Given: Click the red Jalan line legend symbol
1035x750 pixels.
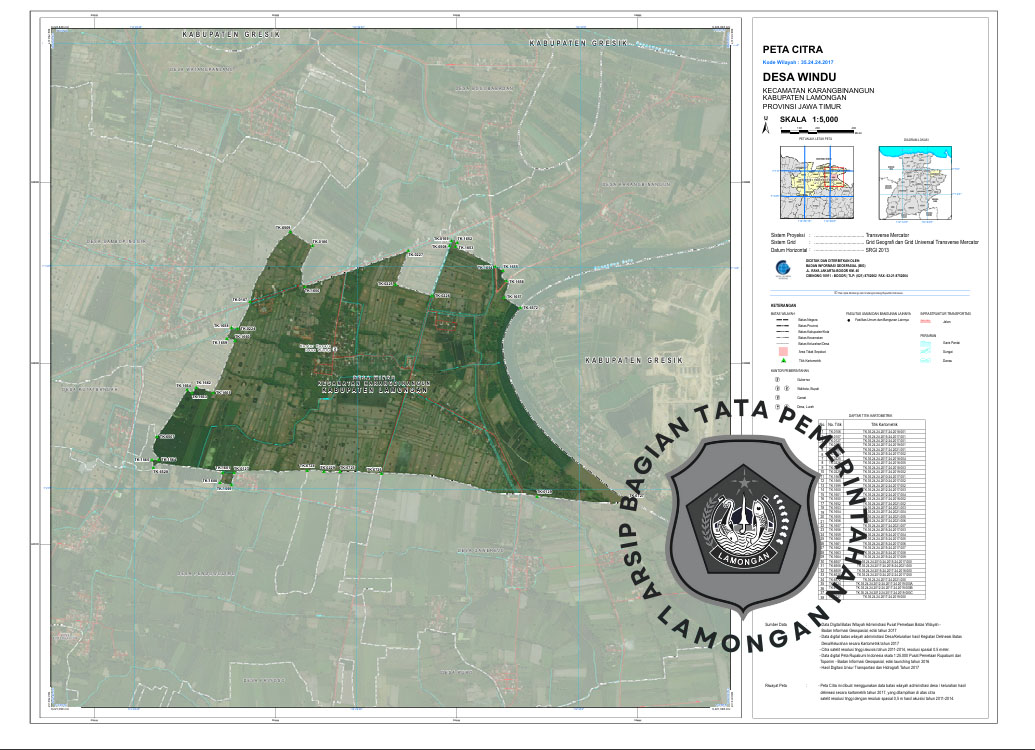Looking at the screenshot, I should click(926, 322).
